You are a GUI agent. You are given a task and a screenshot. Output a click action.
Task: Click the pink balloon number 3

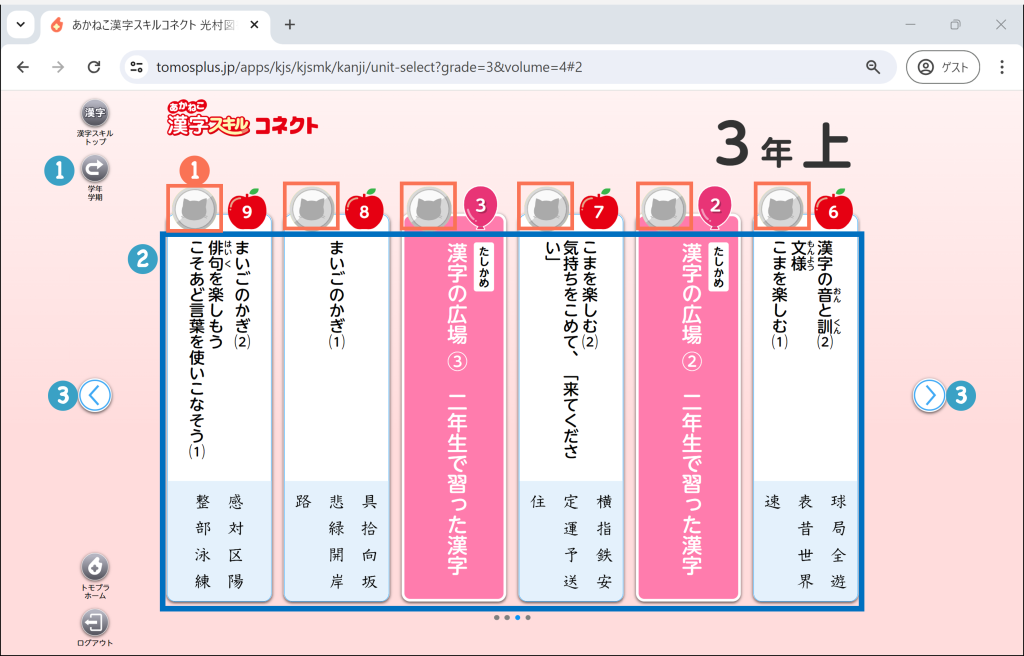(481, 208)
